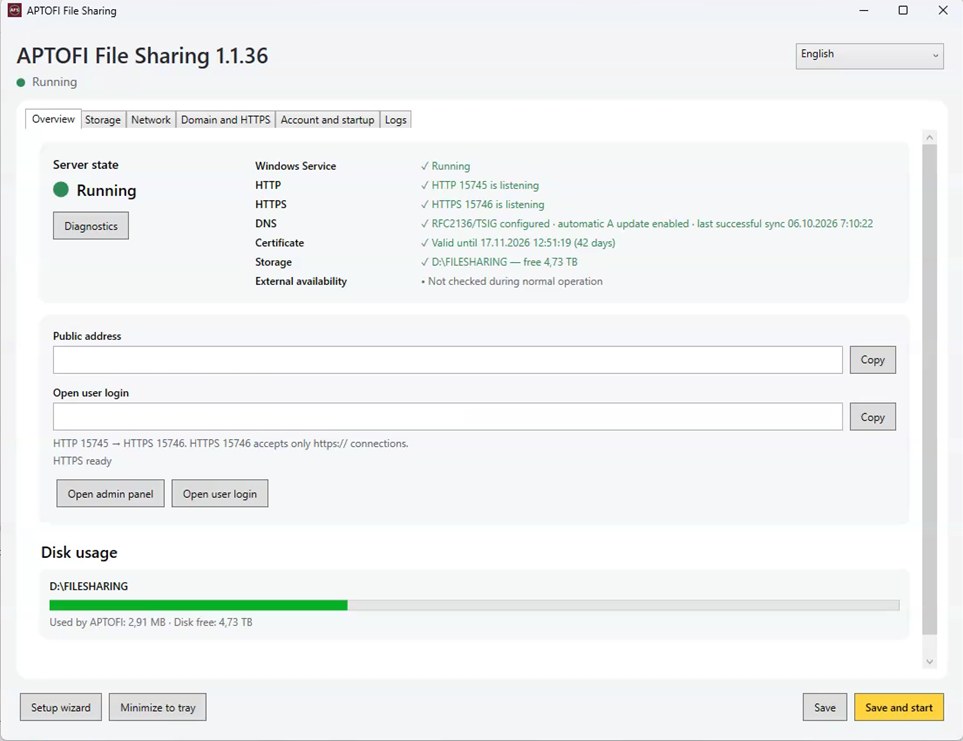Click the Save button
The image size is (963, 741).
824,707
